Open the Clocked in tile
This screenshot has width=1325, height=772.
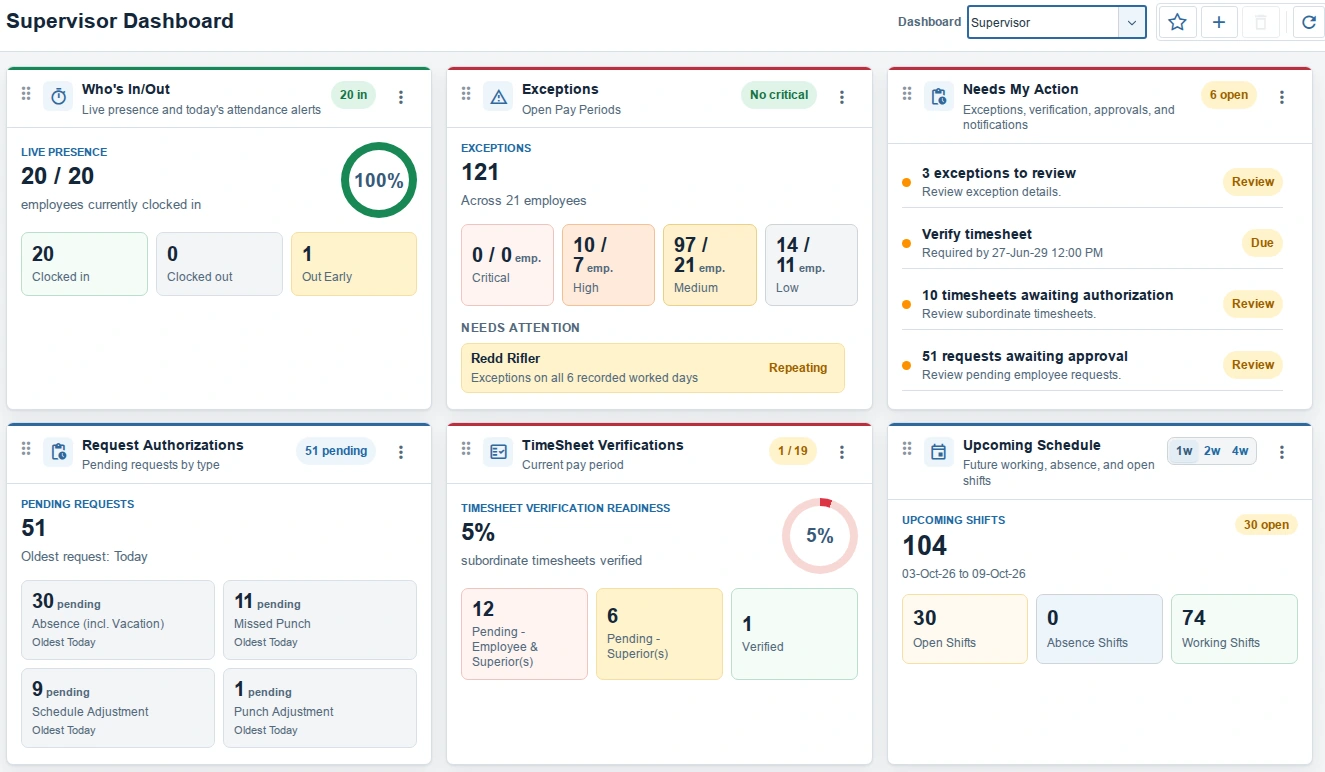coord(84,264)
